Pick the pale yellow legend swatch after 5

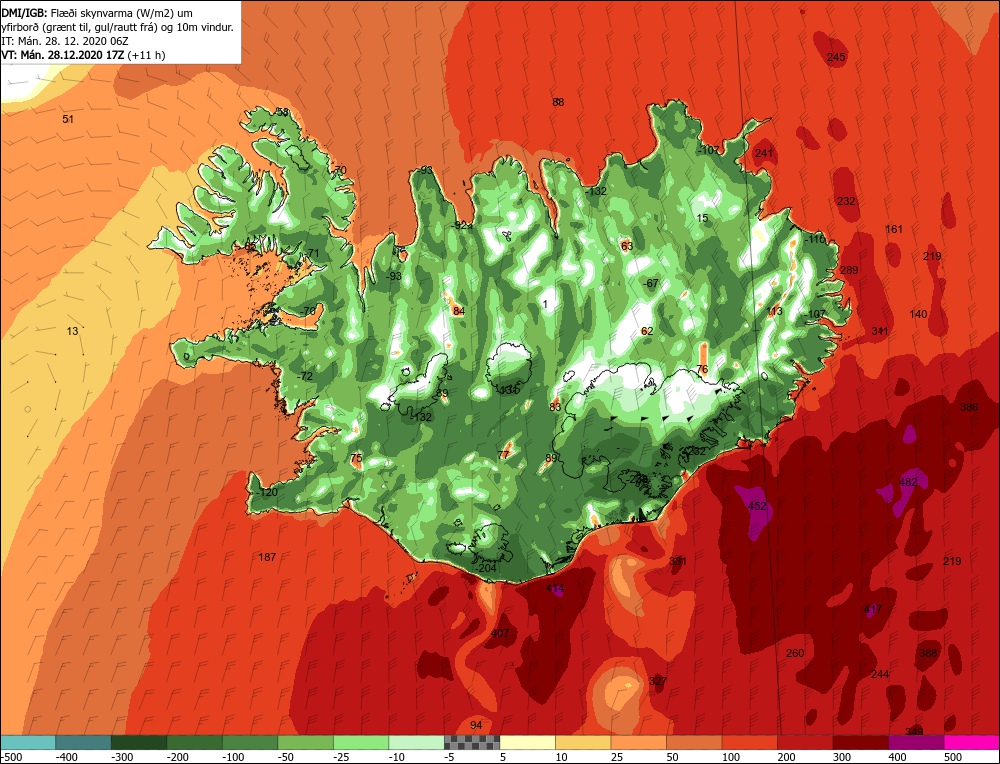pos(527,742)
